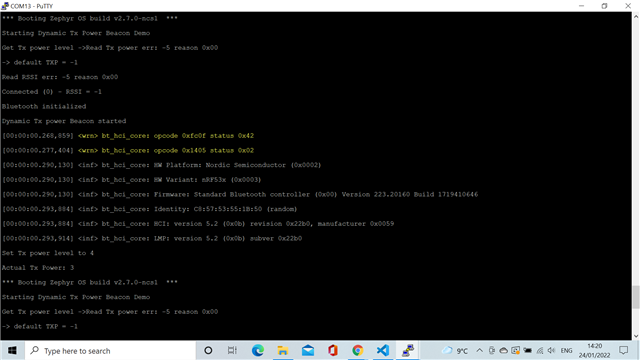Open Microsoft Edge from the taskbar
This screenshot has width=640, height=360.
point(258,350)
